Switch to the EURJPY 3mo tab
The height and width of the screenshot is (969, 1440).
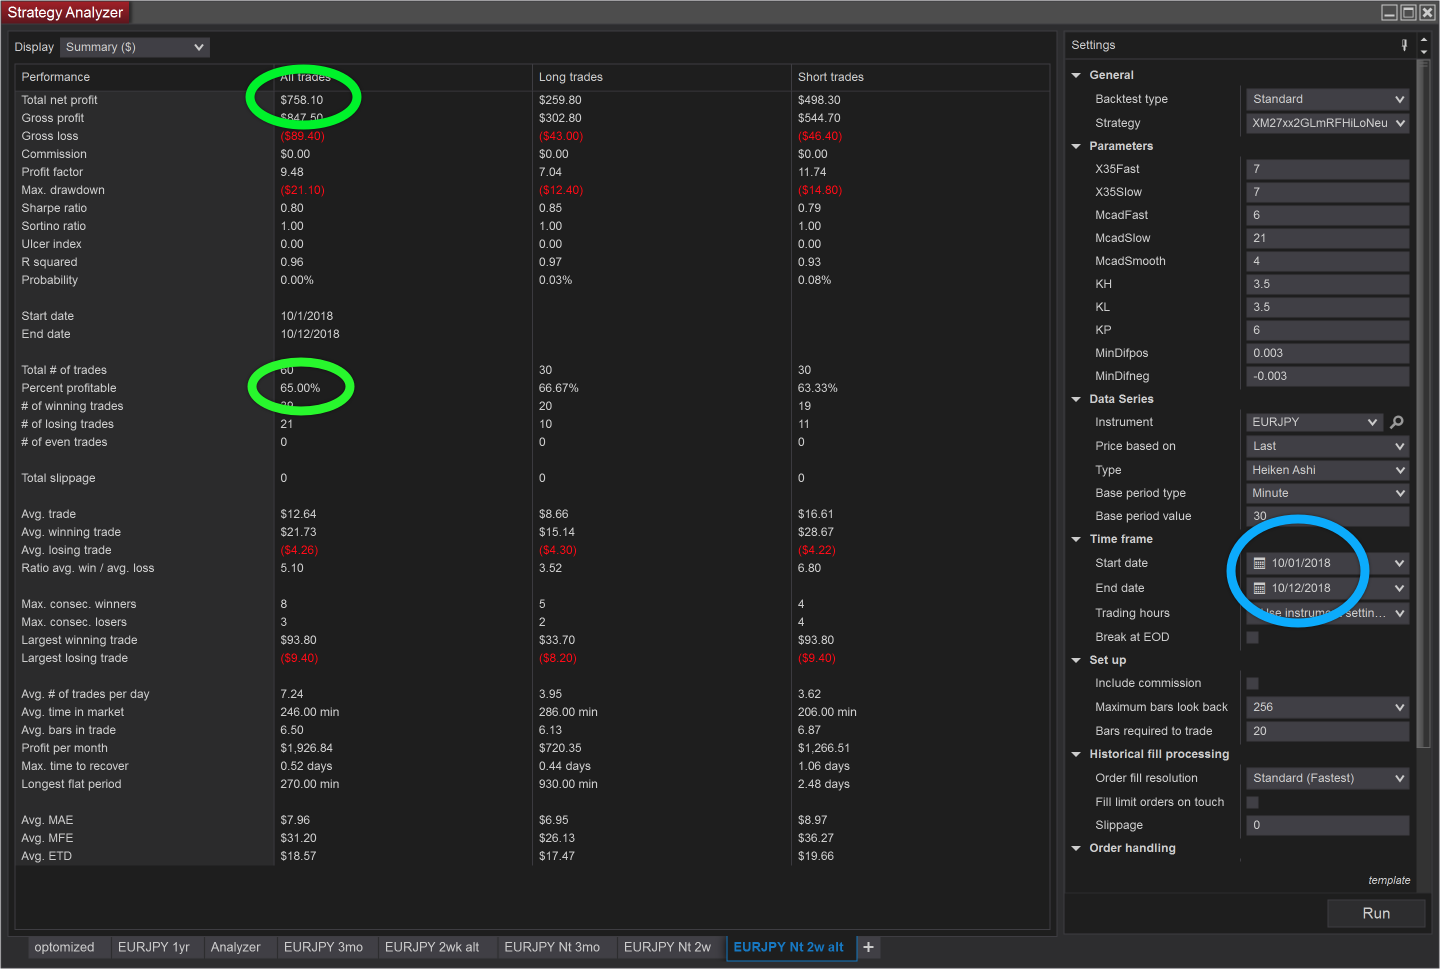click(324, 947)
